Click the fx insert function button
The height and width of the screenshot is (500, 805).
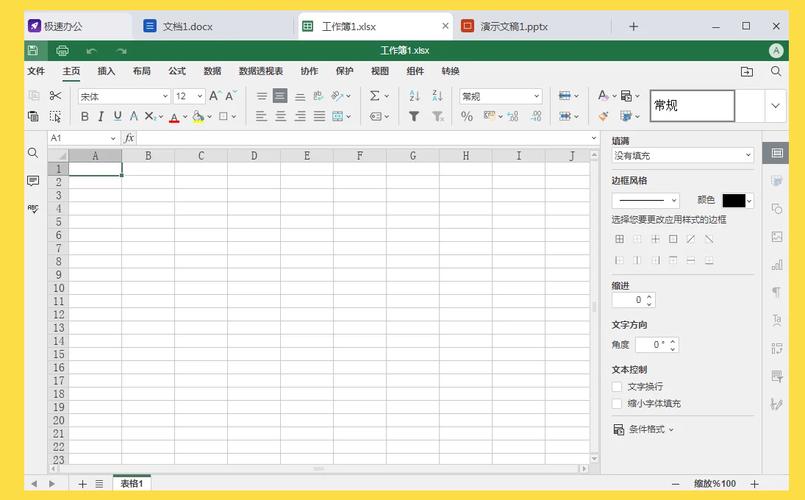[129, 138]
